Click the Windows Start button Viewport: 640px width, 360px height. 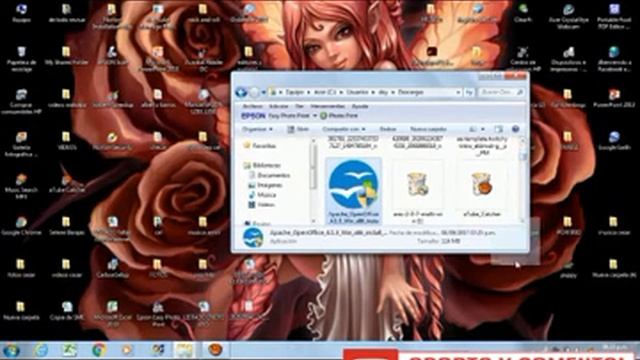point(11,350)
